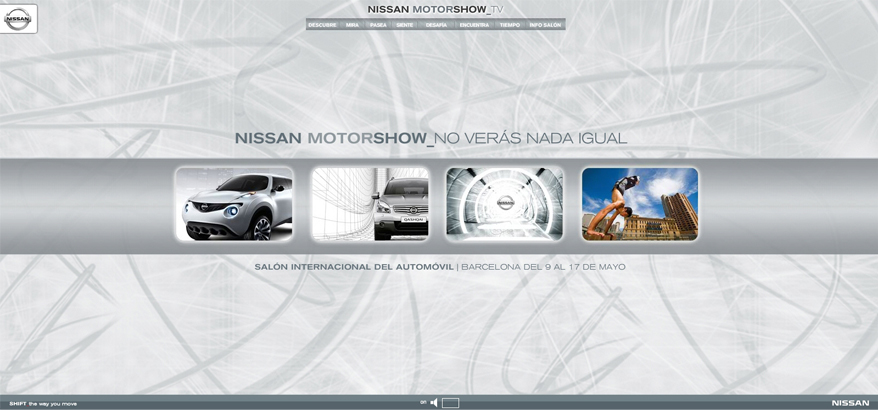Click the NISSAN MOTORSHOW_TV header title
Viewport: 878px width, 410px height.
pos(435,9)
